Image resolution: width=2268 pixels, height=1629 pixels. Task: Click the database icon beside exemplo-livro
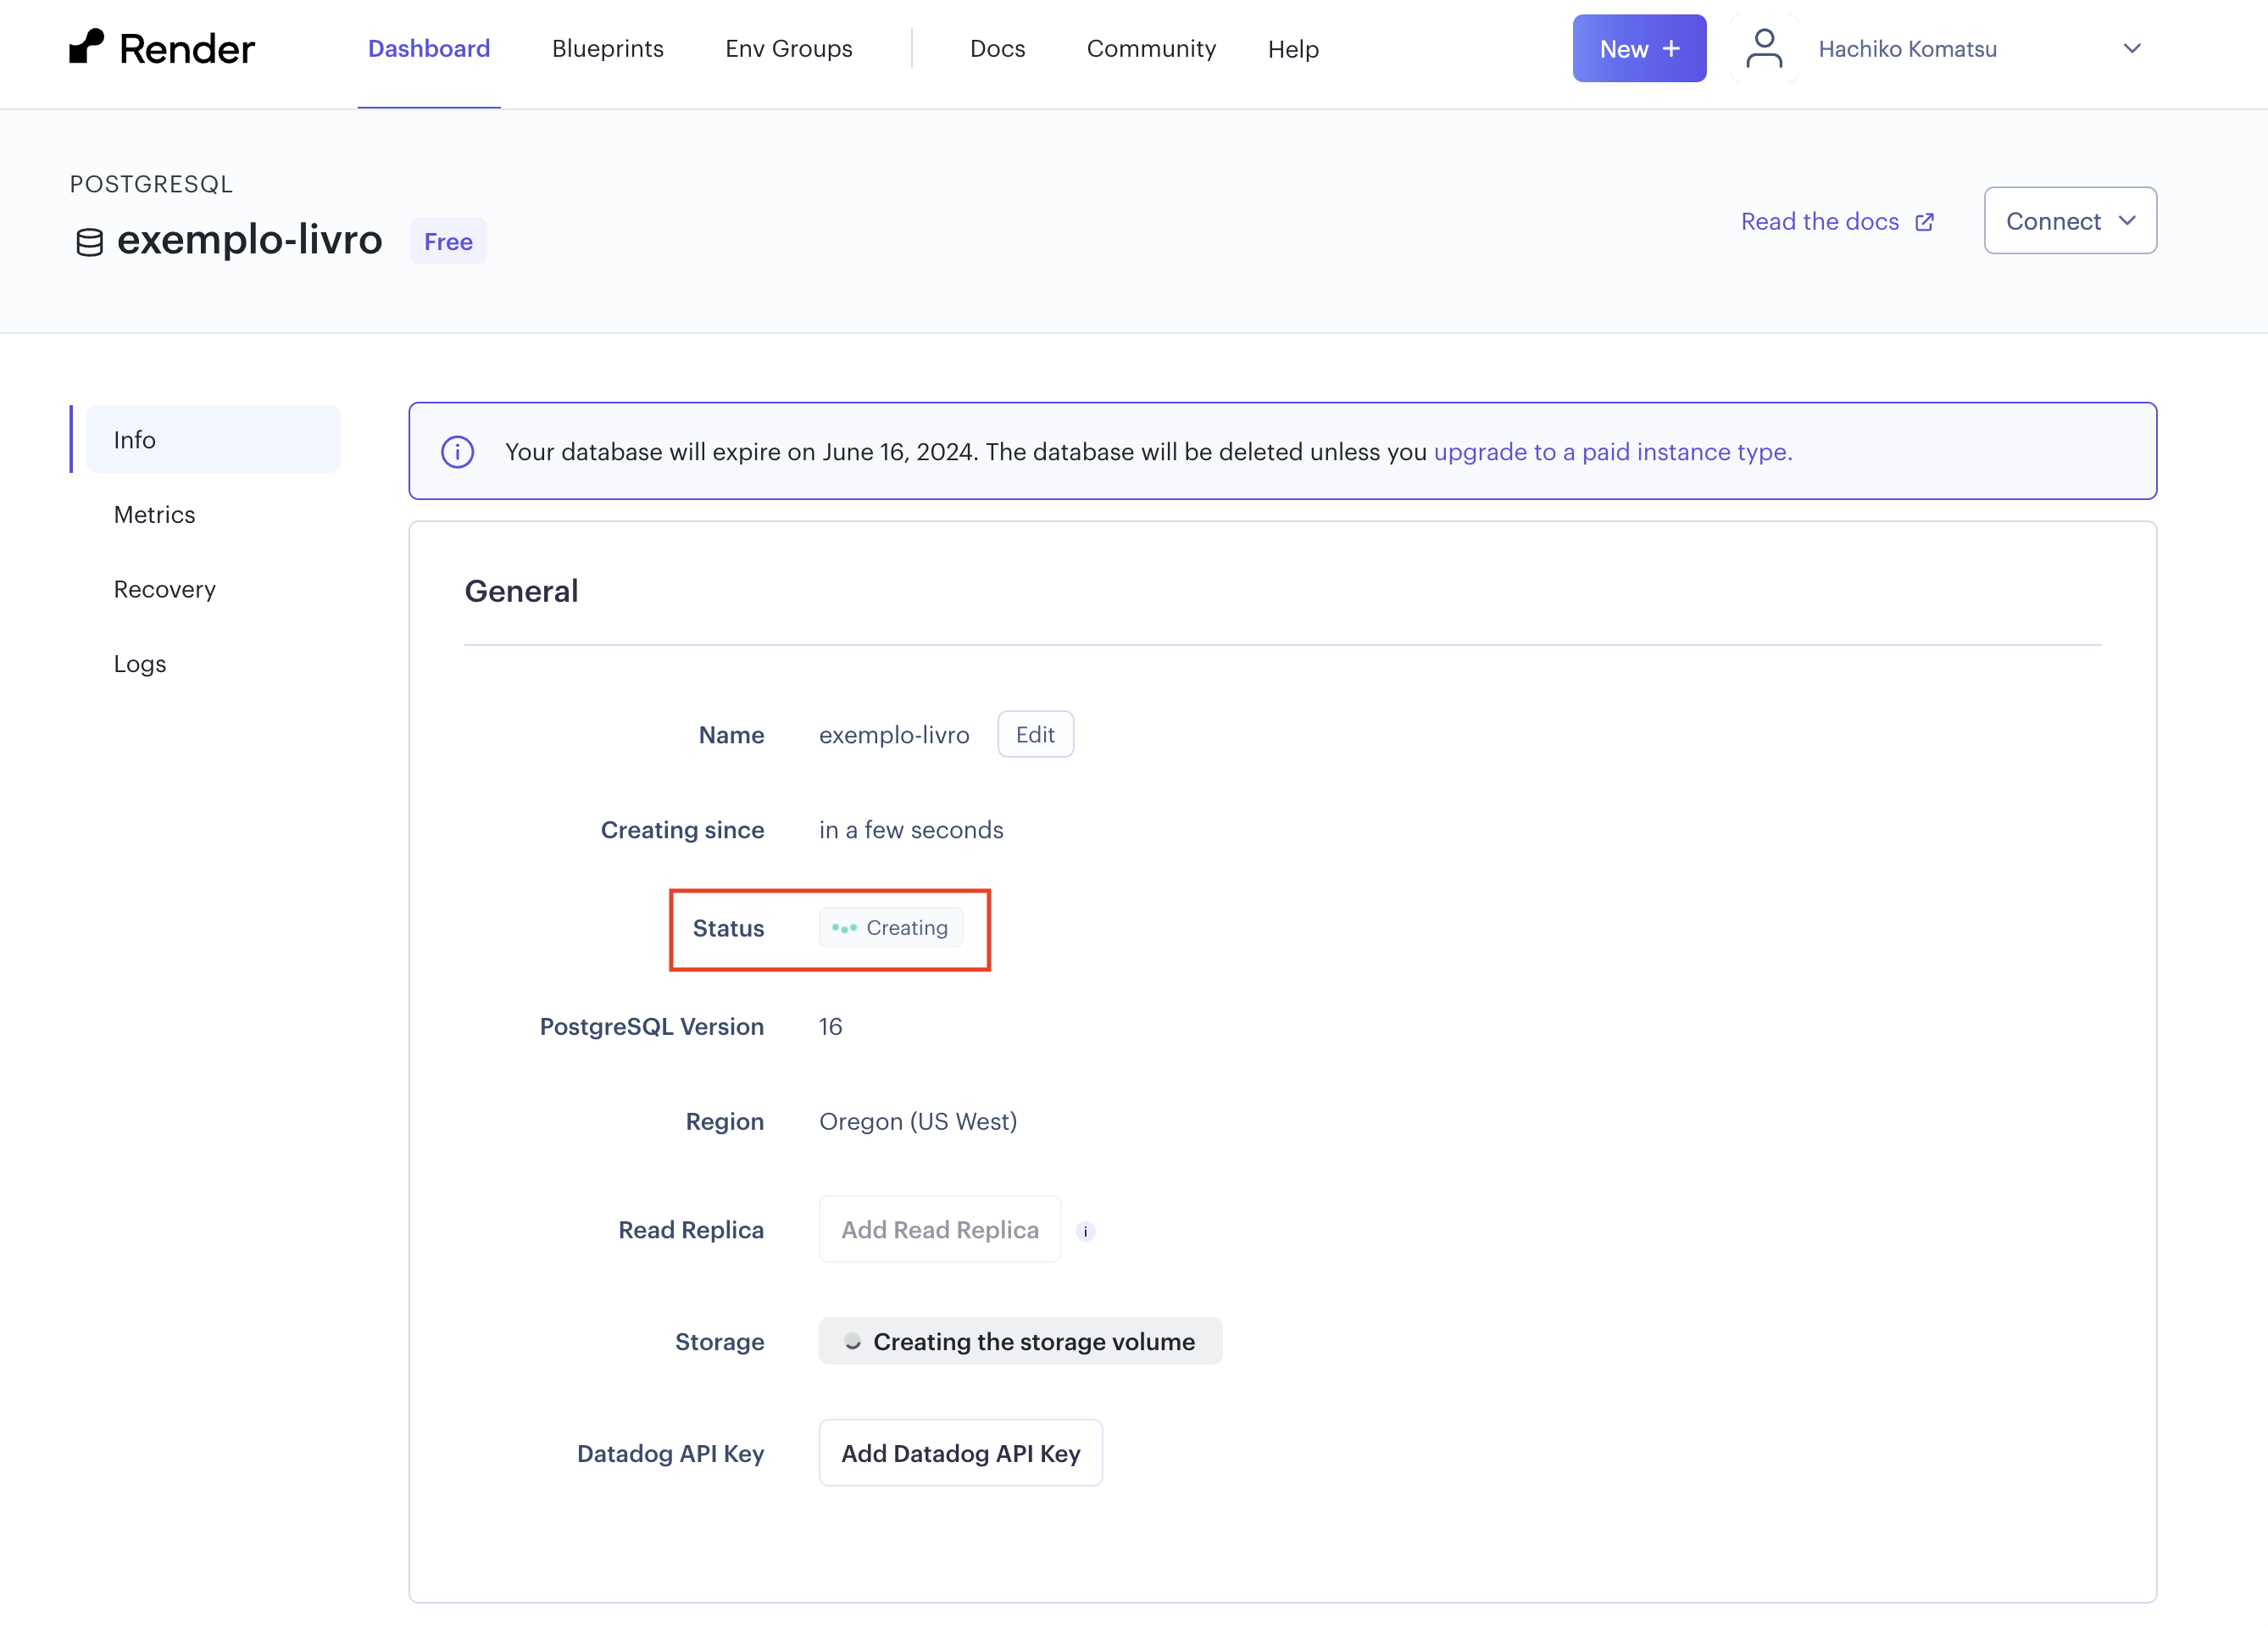point(89,242)
